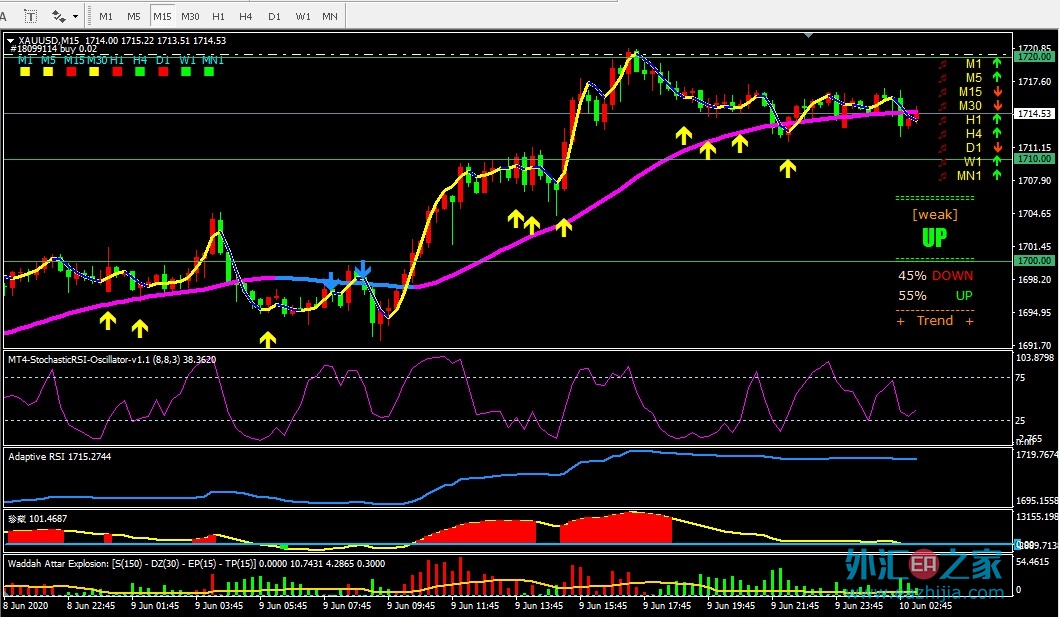This screenshot has height=617, width=1060.
Task: Click the [weak] trend strength label
Action: [935, 214]
